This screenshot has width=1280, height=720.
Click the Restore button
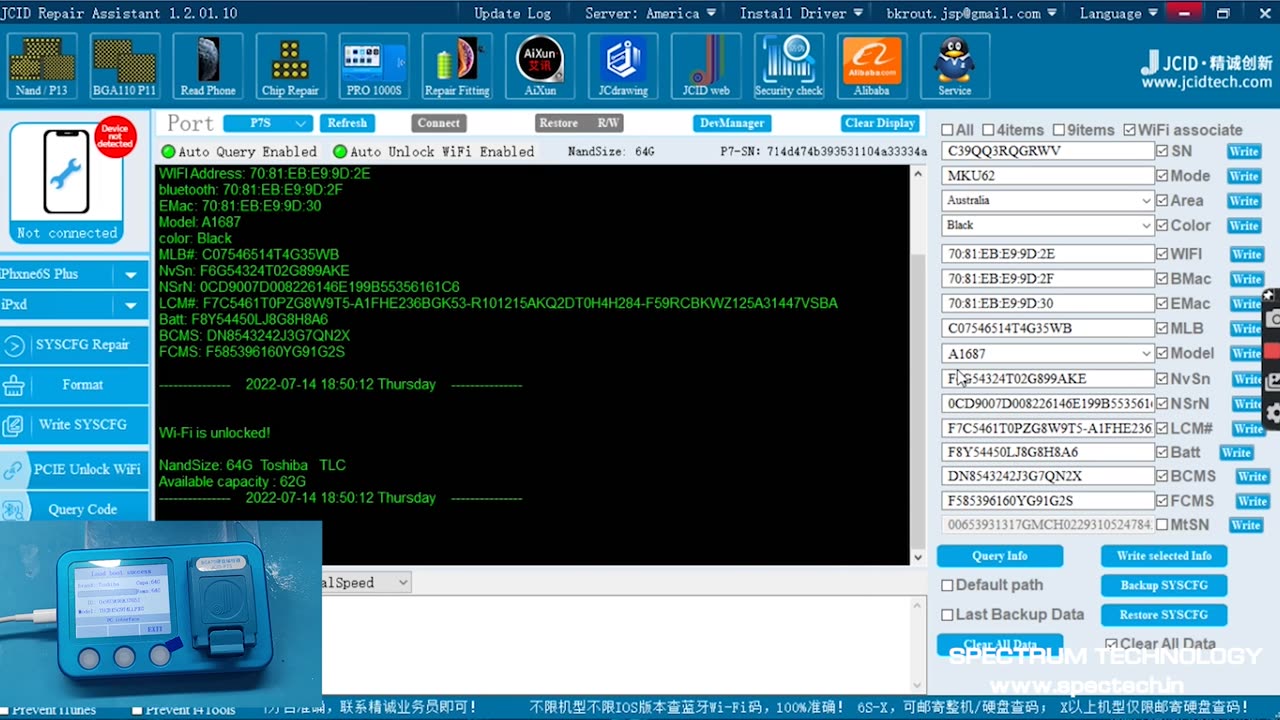tap(559, 123)
